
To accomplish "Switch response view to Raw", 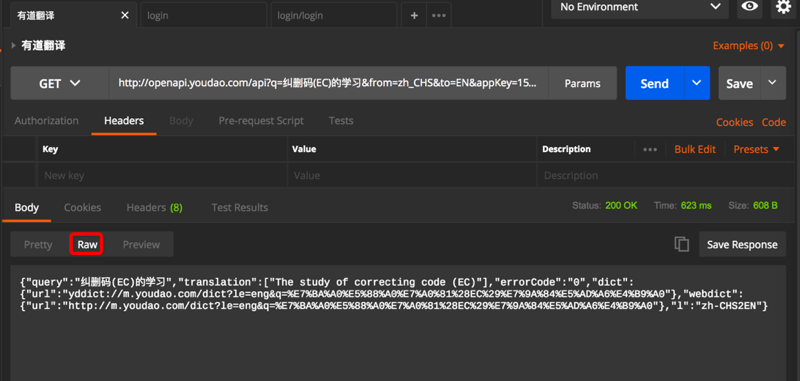I will pyautogui.click(x=87, y=244).
